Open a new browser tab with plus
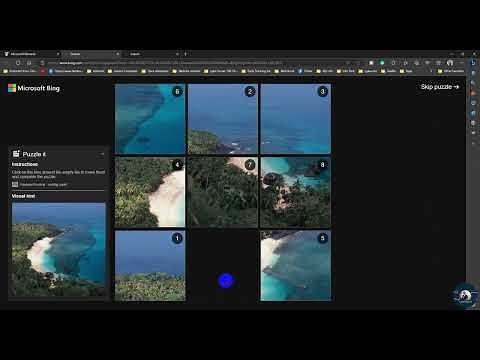Image resolution: width=480 pixels, height=360 pixels. [x=186, y=54]
